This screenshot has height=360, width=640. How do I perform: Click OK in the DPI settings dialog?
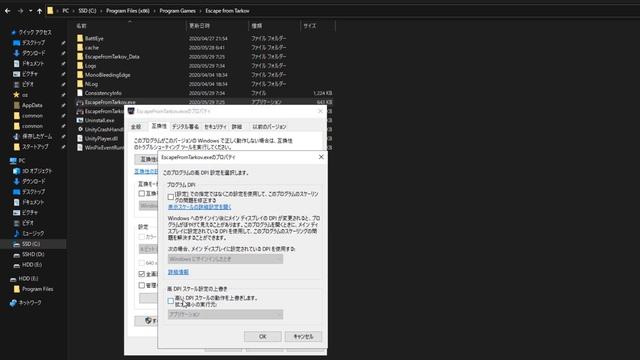click(x=262, y=337)
